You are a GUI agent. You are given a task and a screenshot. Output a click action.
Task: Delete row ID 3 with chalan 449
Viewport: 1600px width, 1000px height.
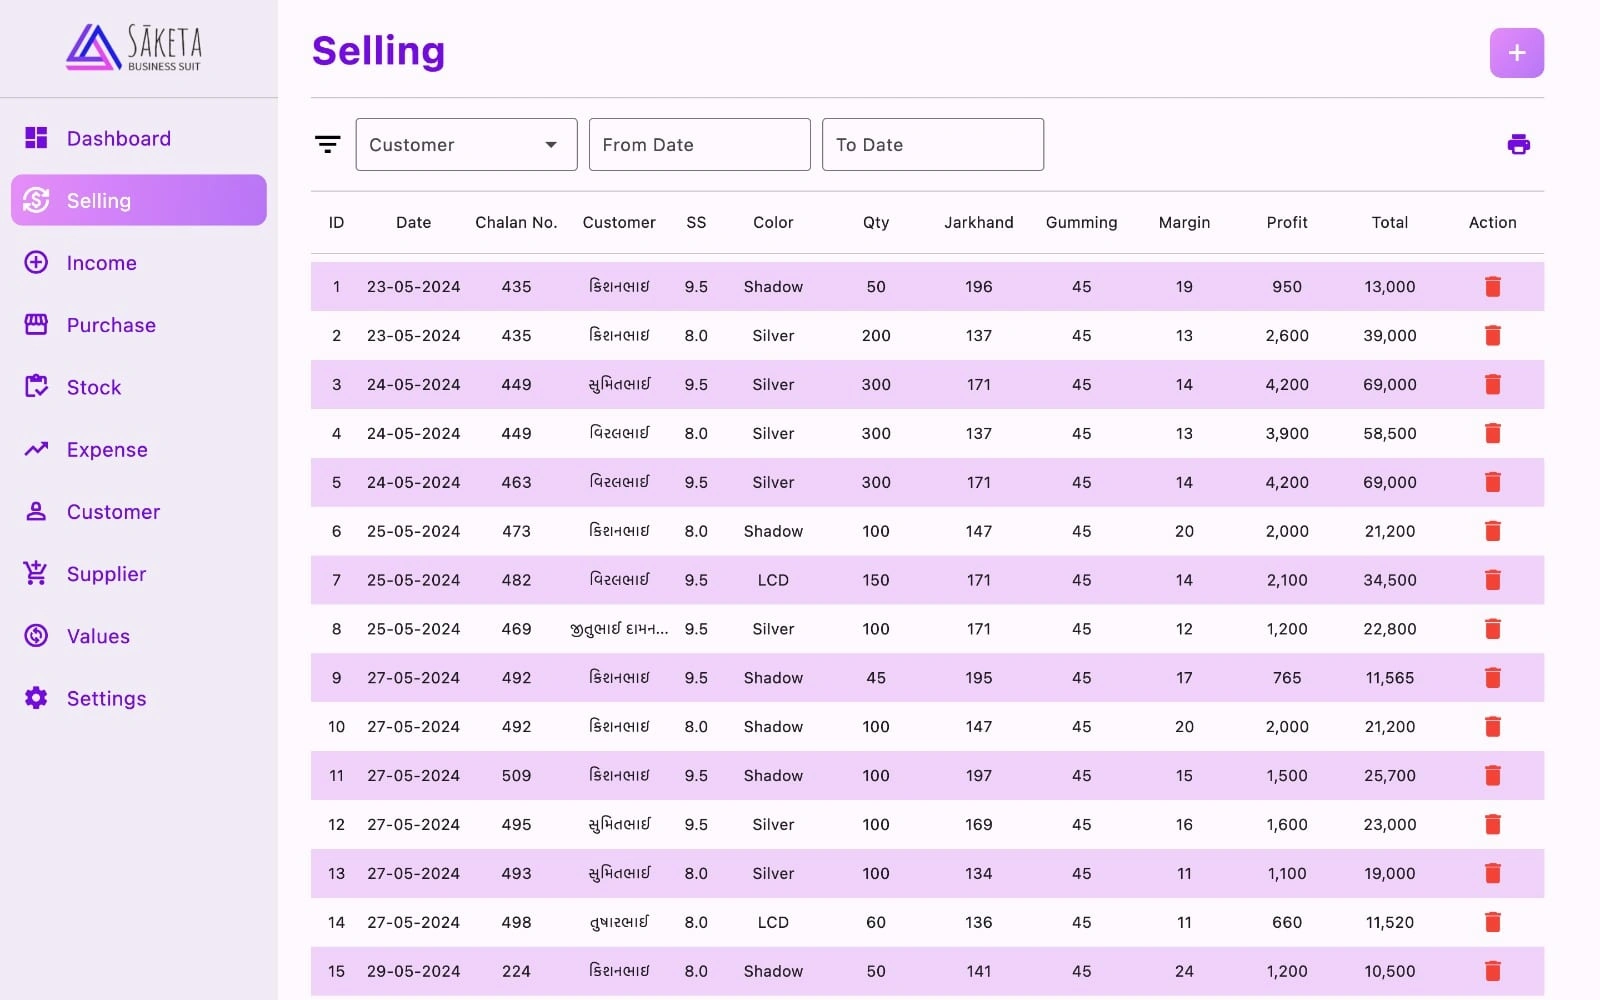coord(1492,384)
